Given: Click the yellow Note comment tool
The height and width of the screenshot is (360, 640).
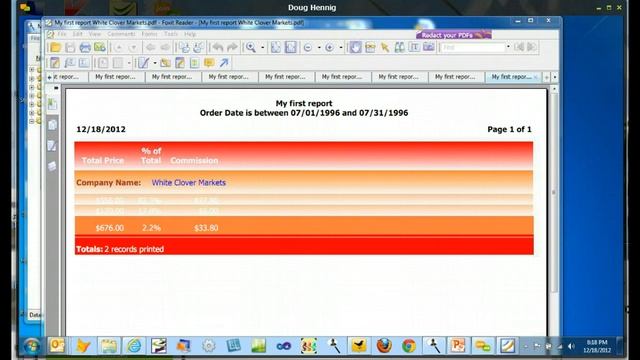Looking at the screenshot, I should click(209, 63).
